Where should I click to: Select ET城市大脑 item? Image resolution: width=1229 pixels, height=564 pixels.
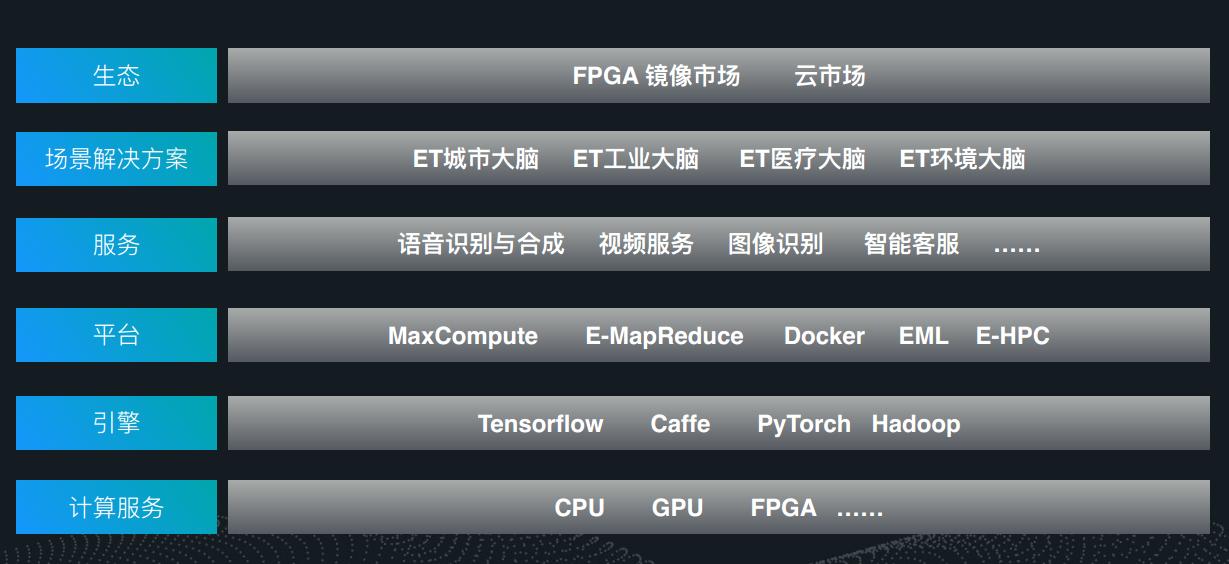tap(476, 159)
